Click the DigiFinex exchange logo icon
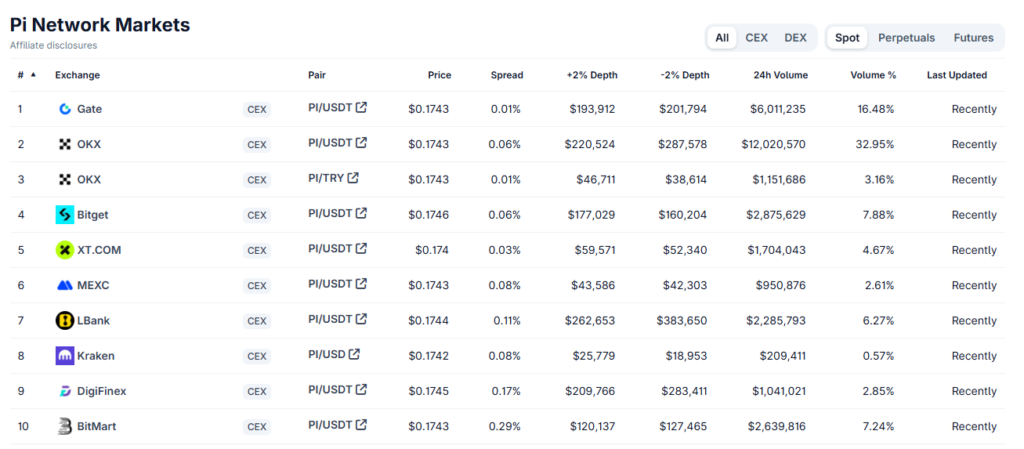Viewport: 1024px width, 449px height. pos(65,391)
